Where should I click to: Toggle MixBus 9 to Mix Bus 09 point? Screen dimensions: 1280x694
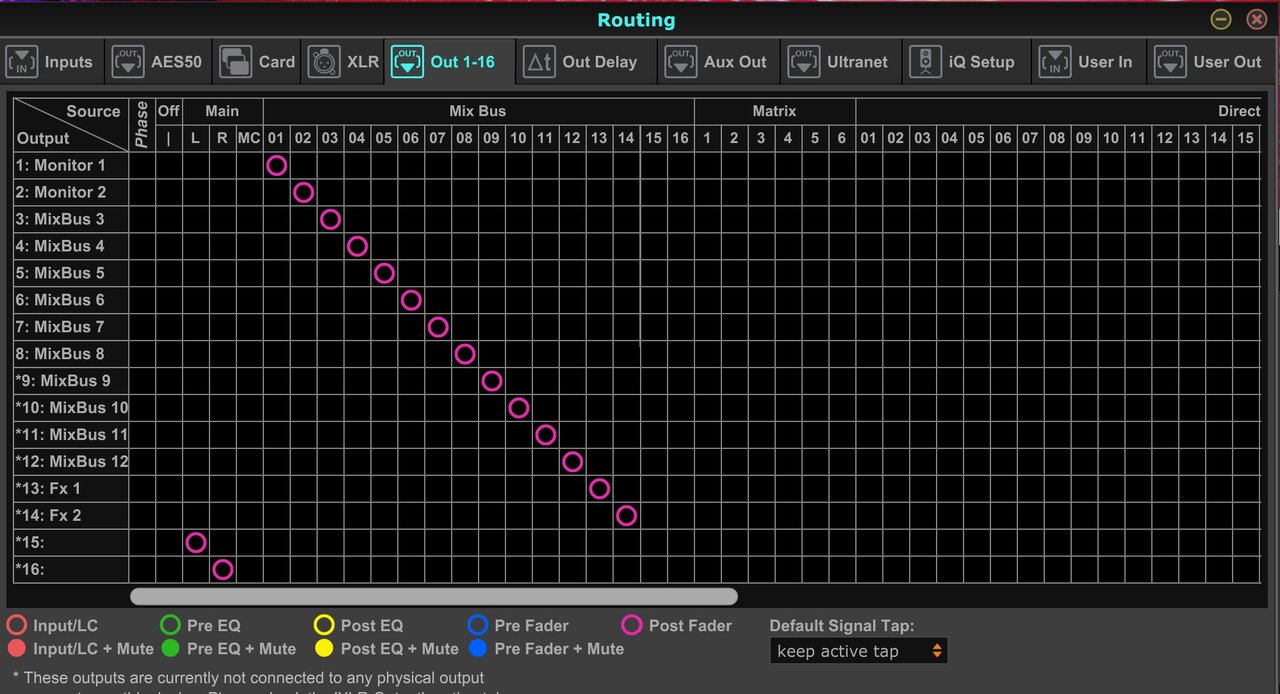pyautogui.click(x=492, y=381)
